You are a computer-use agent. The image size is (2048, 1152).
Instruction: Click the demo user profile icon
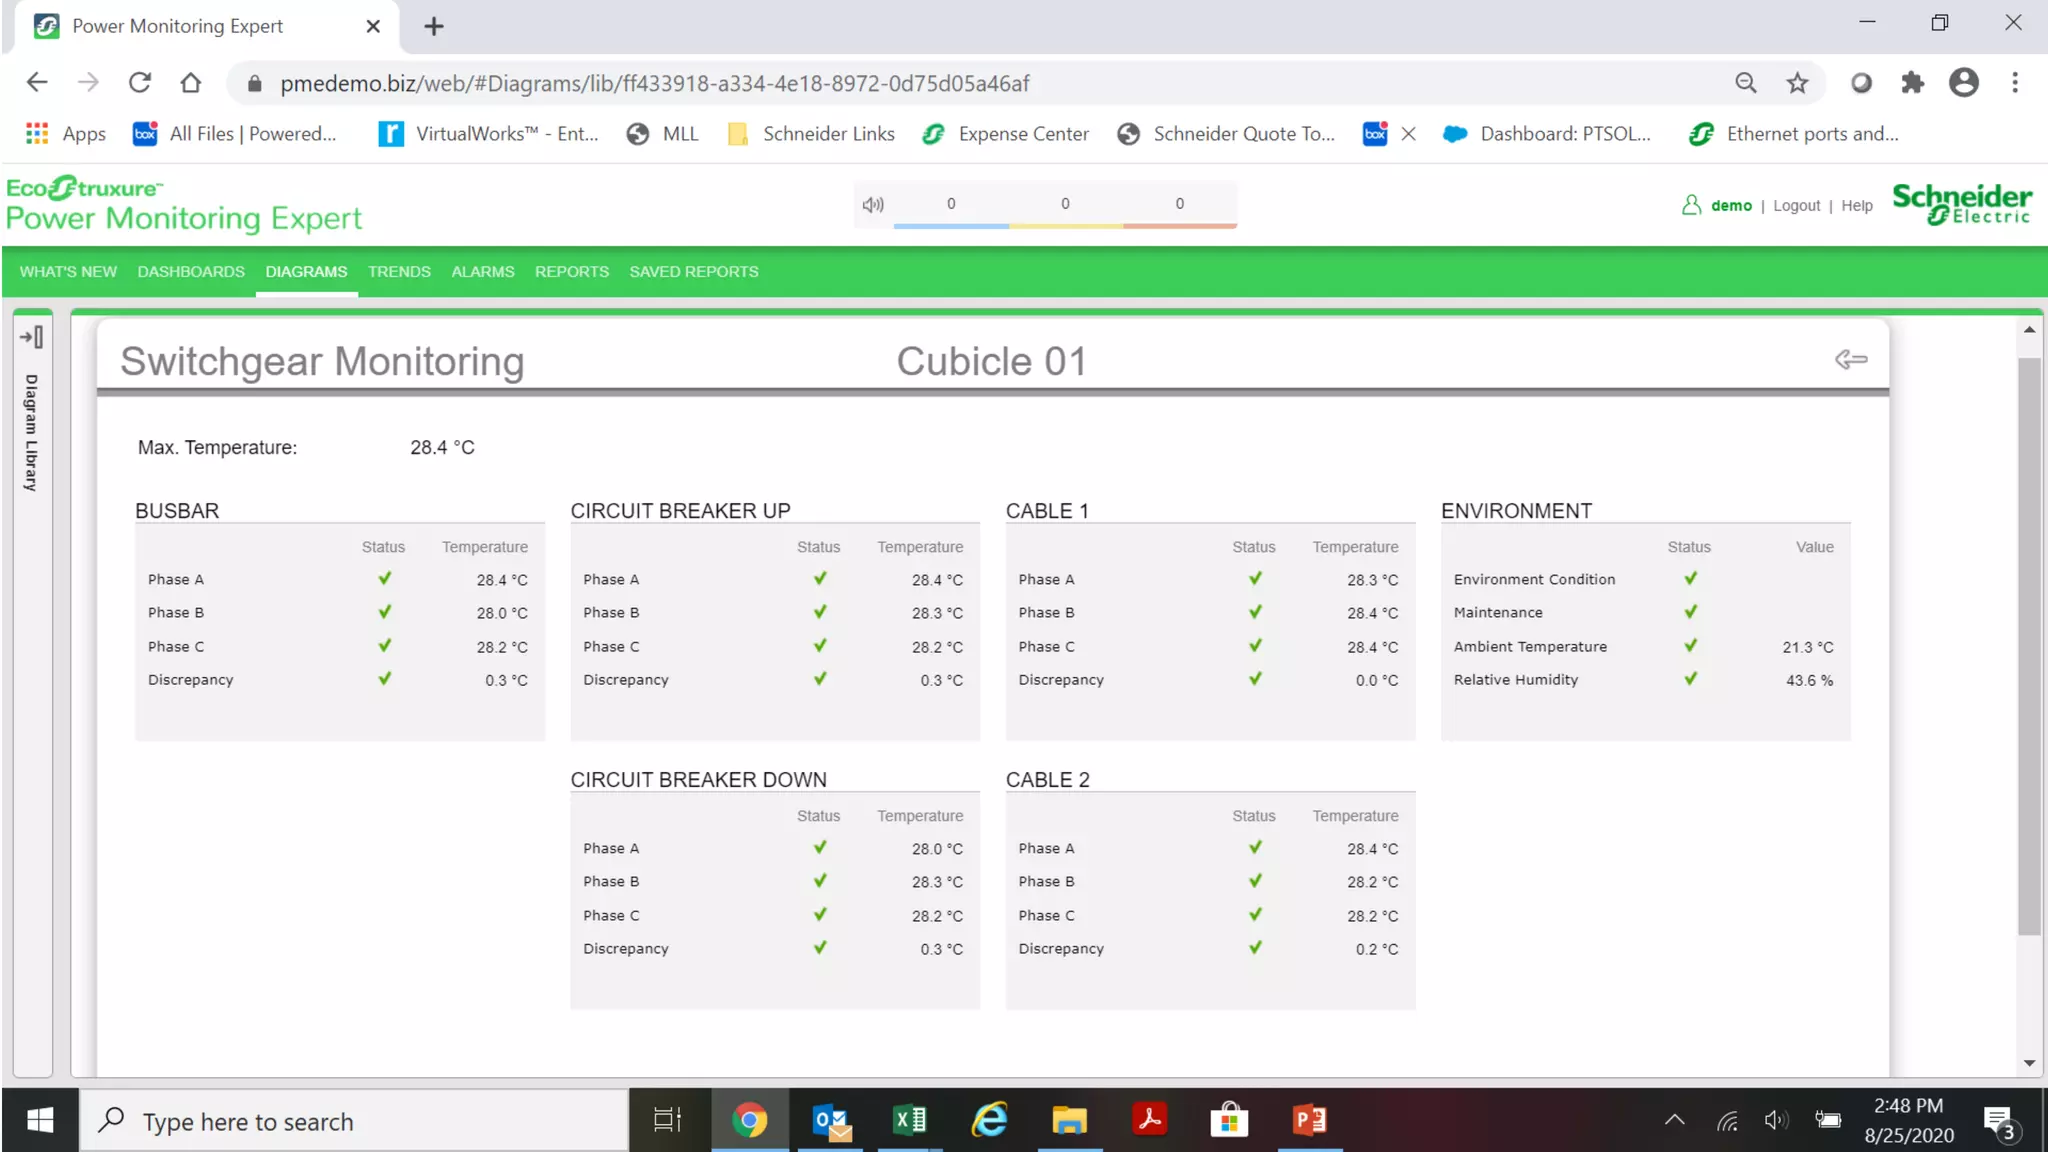[1691, 205]
